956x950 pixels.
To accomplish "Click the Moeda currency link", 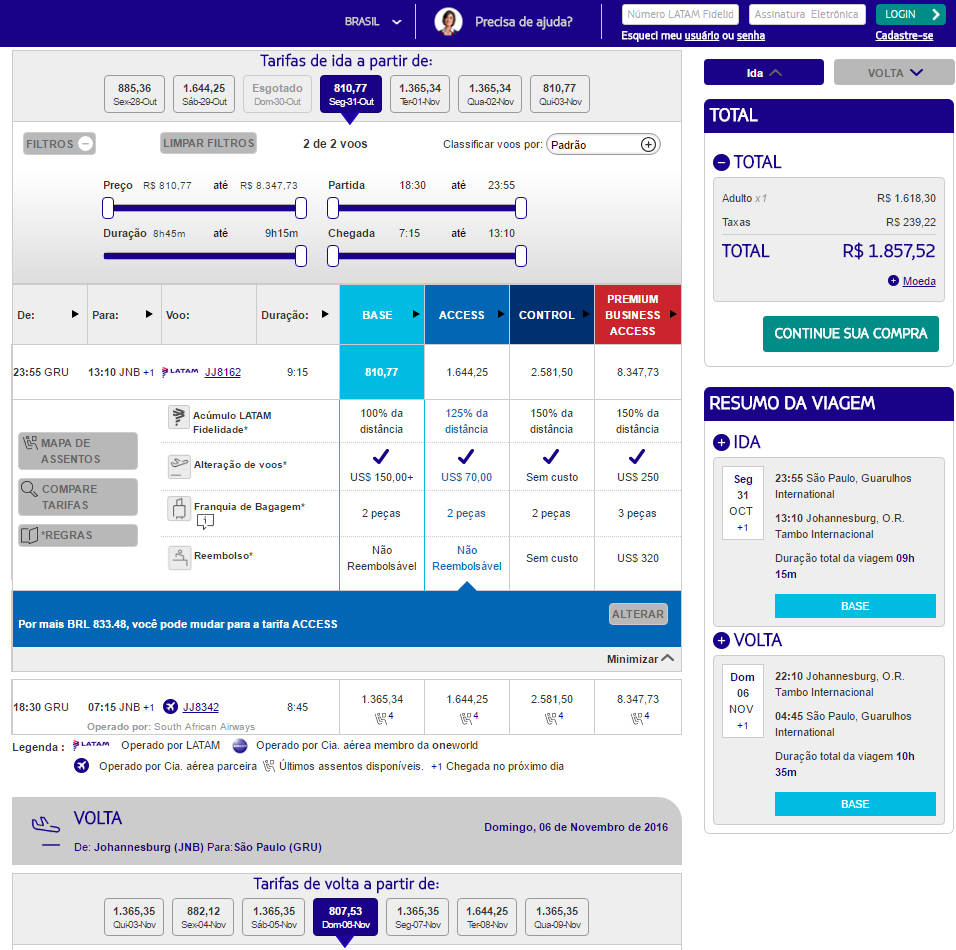I will [x=919, y=281].
